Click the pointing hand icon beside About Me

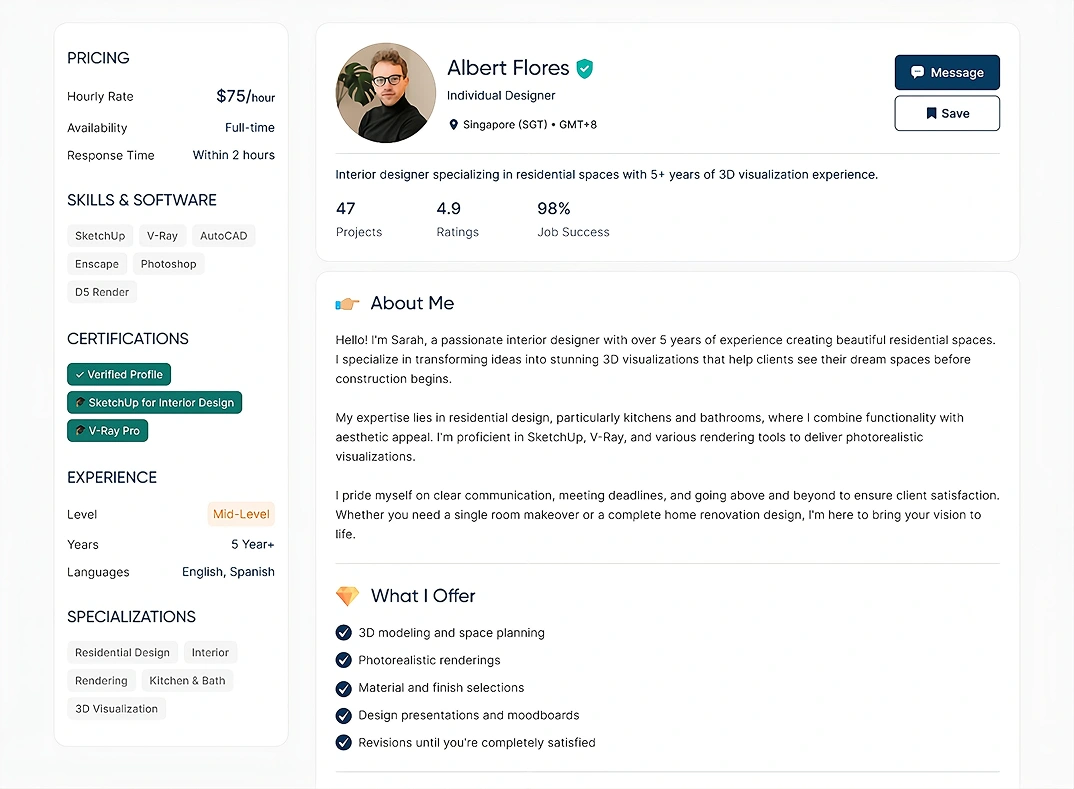click(x=347, y=303)
